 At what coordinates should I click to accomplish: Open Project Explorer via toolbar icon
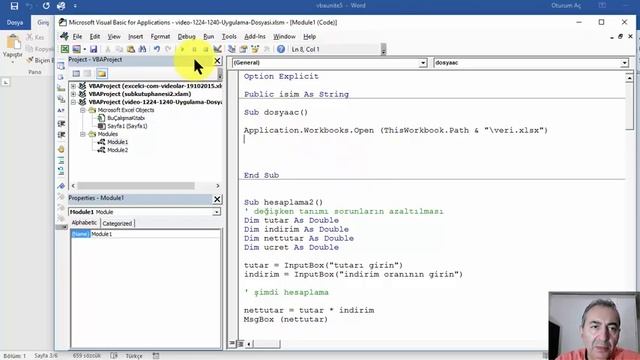[x=231, y=49]
